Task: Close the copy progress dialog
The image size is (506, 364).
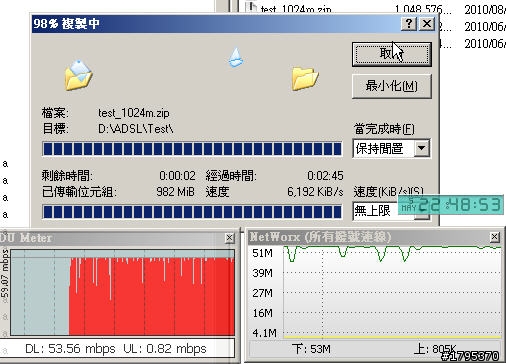Action: click(427, 24)
